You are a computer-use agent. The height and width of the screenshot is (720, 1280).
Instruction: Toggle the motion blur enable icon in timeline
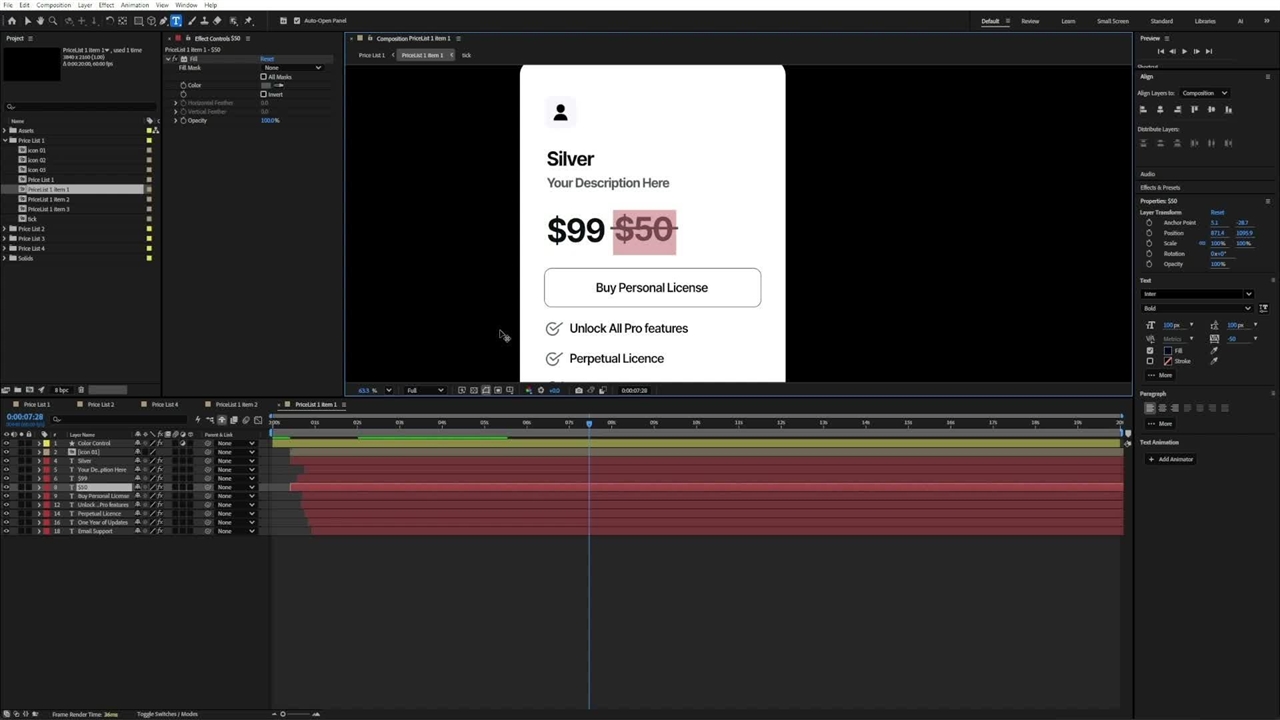(246, 419)
